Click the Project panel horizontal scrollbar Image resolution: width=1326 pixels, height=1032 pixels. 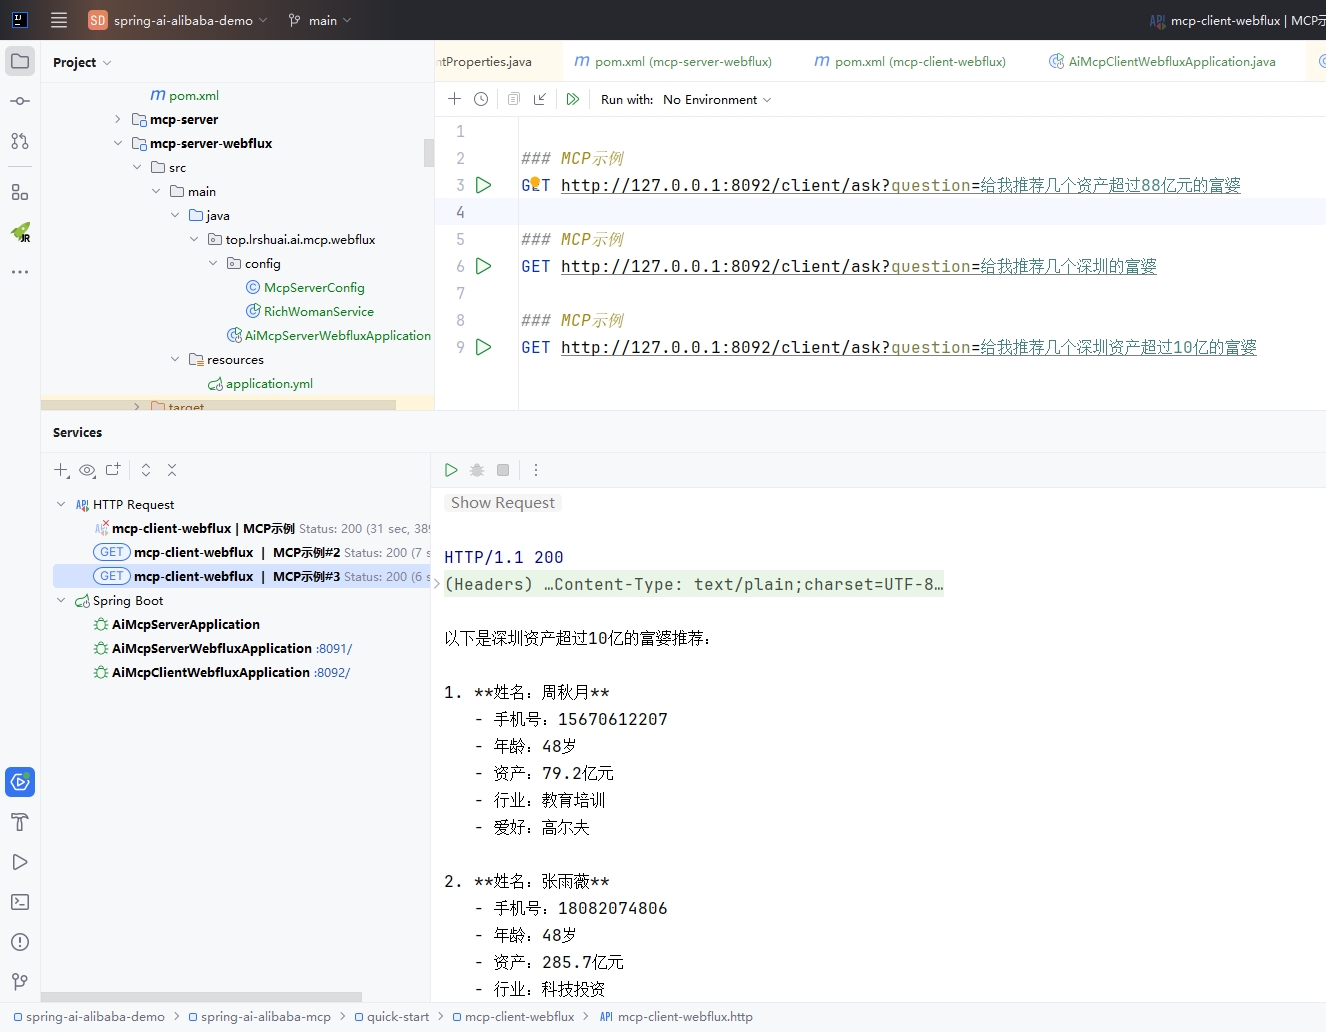tap(200, 997)
